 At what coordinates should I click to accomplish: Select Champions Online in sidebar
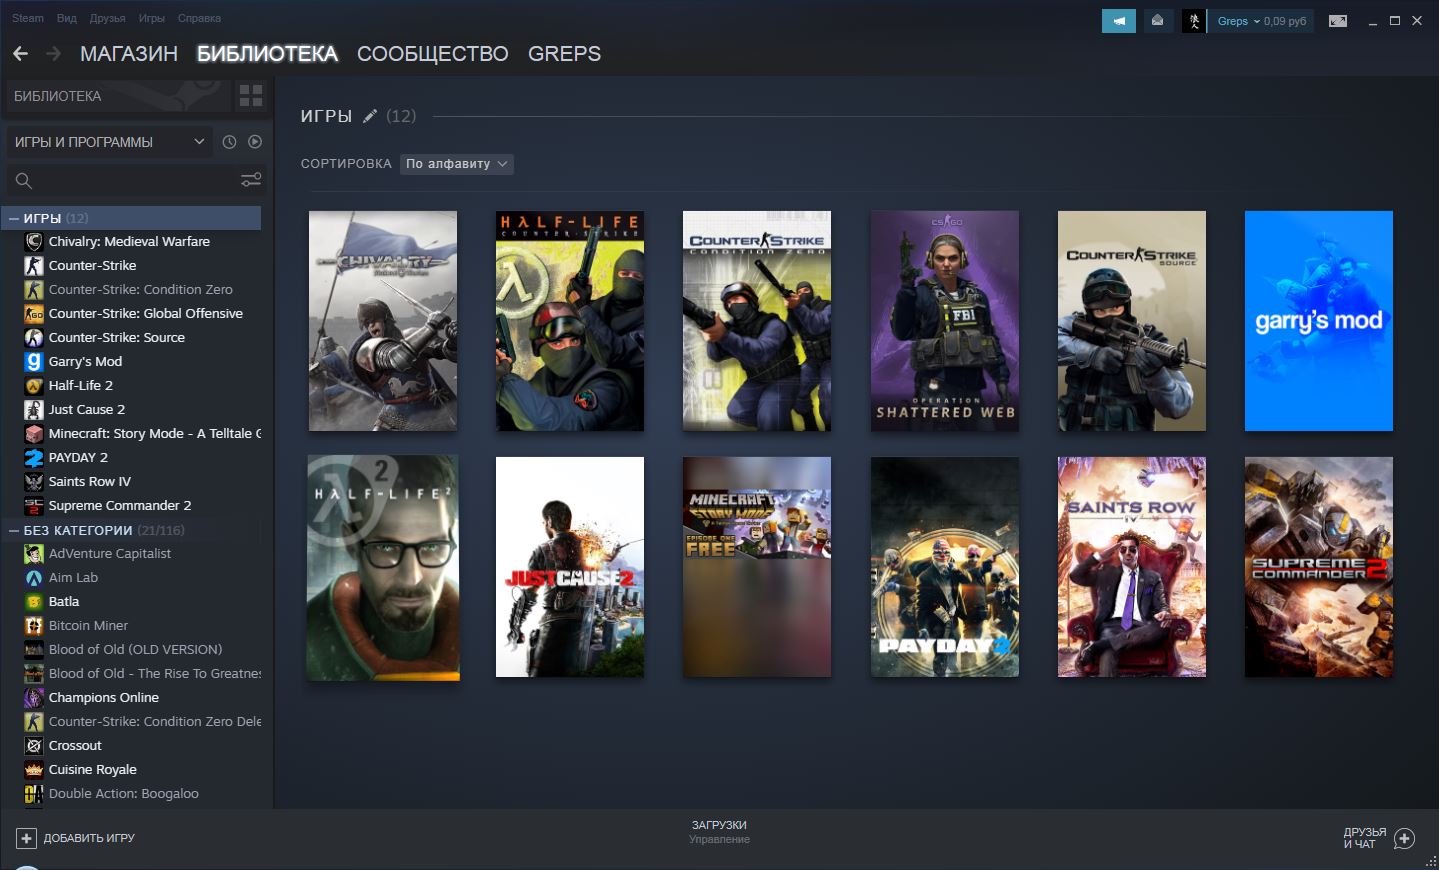[104, 697]
